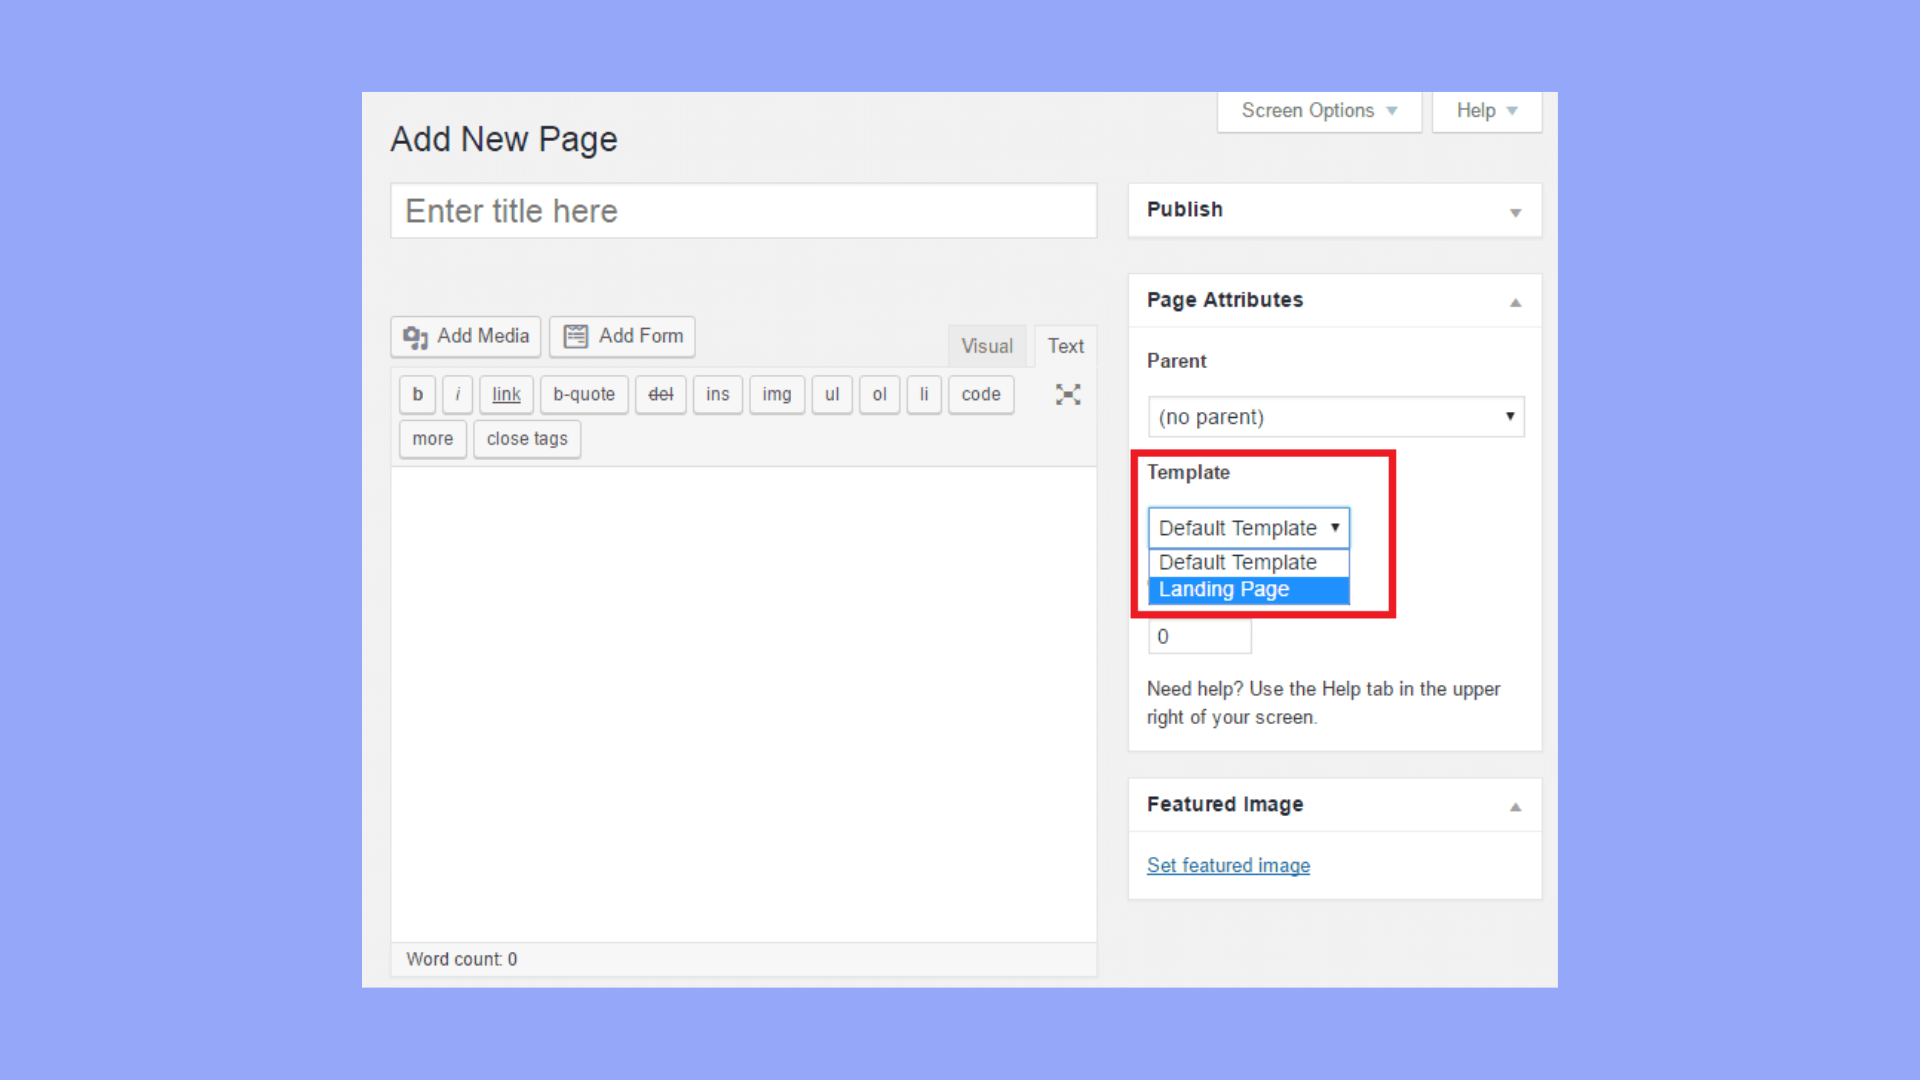Viewport: 1920px width, 1080px height.
Task: Click the Set featured image link
Action: pyautogui.click(x=1228, y=866)
